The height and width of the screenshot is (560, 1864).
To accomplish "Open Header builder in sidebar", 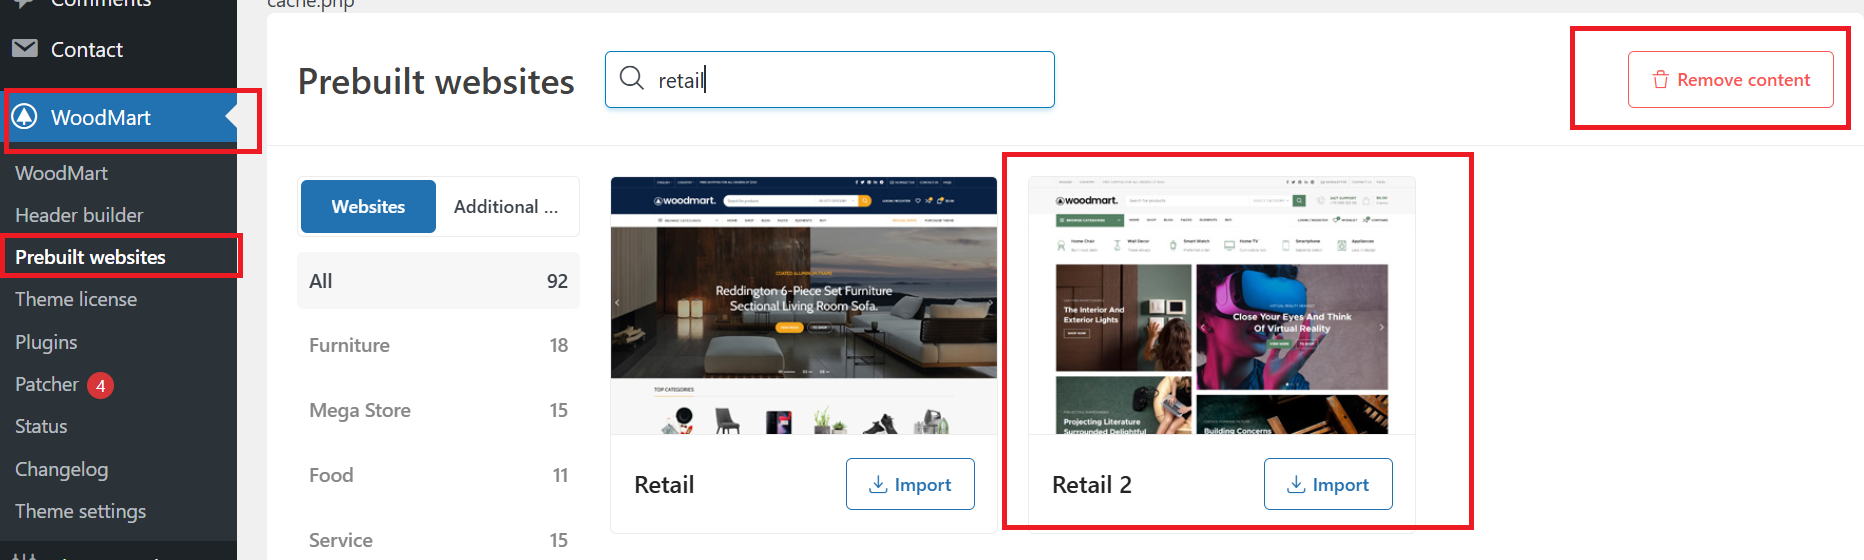I will 79,215.
